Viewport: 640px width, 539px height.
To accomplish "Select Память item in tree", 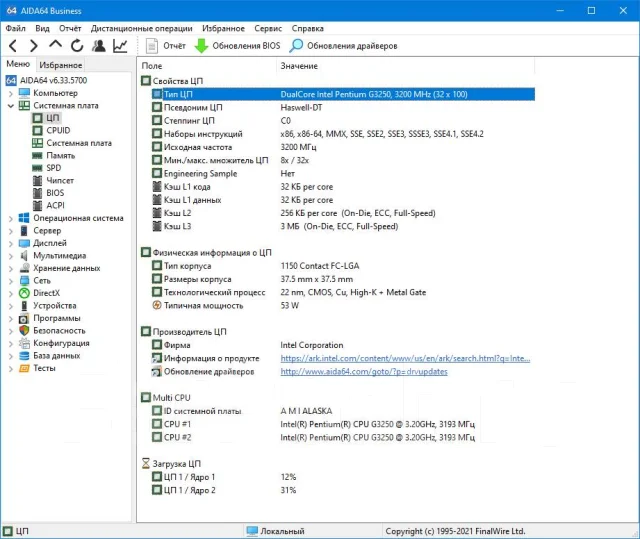I will click(x=61, y=155).
